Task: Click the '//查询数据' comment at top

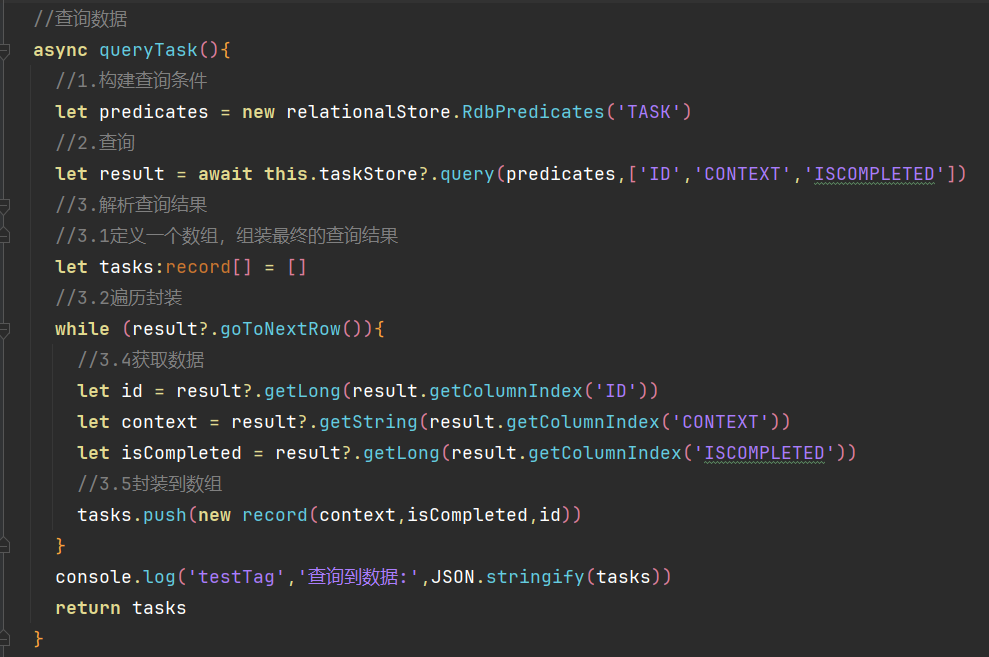Action: click(81, 19)
